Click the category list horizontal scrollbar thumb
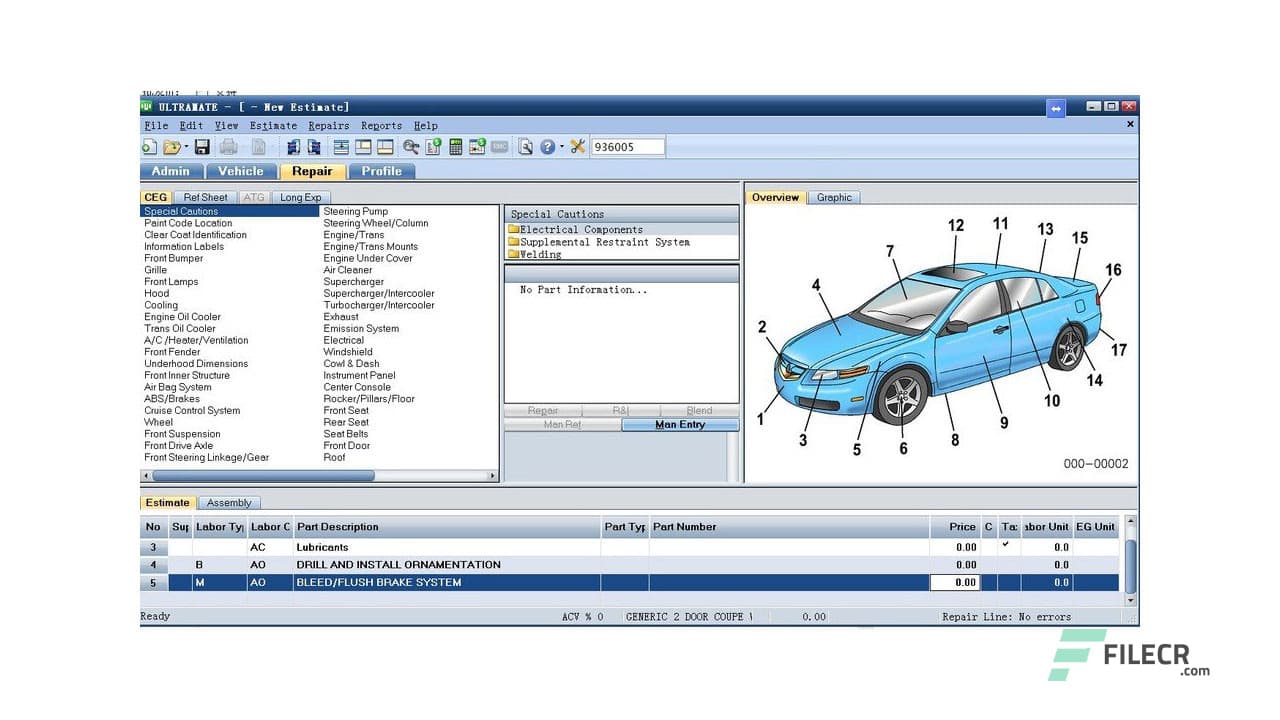1280x720 pixels. 262,476
